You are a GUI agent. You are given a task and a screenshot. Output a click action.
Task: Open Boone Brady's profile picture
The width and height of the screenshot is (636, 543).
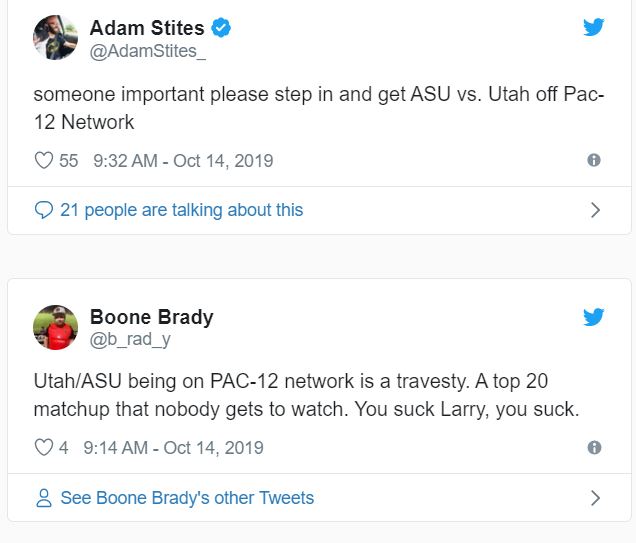coord(56,327)
